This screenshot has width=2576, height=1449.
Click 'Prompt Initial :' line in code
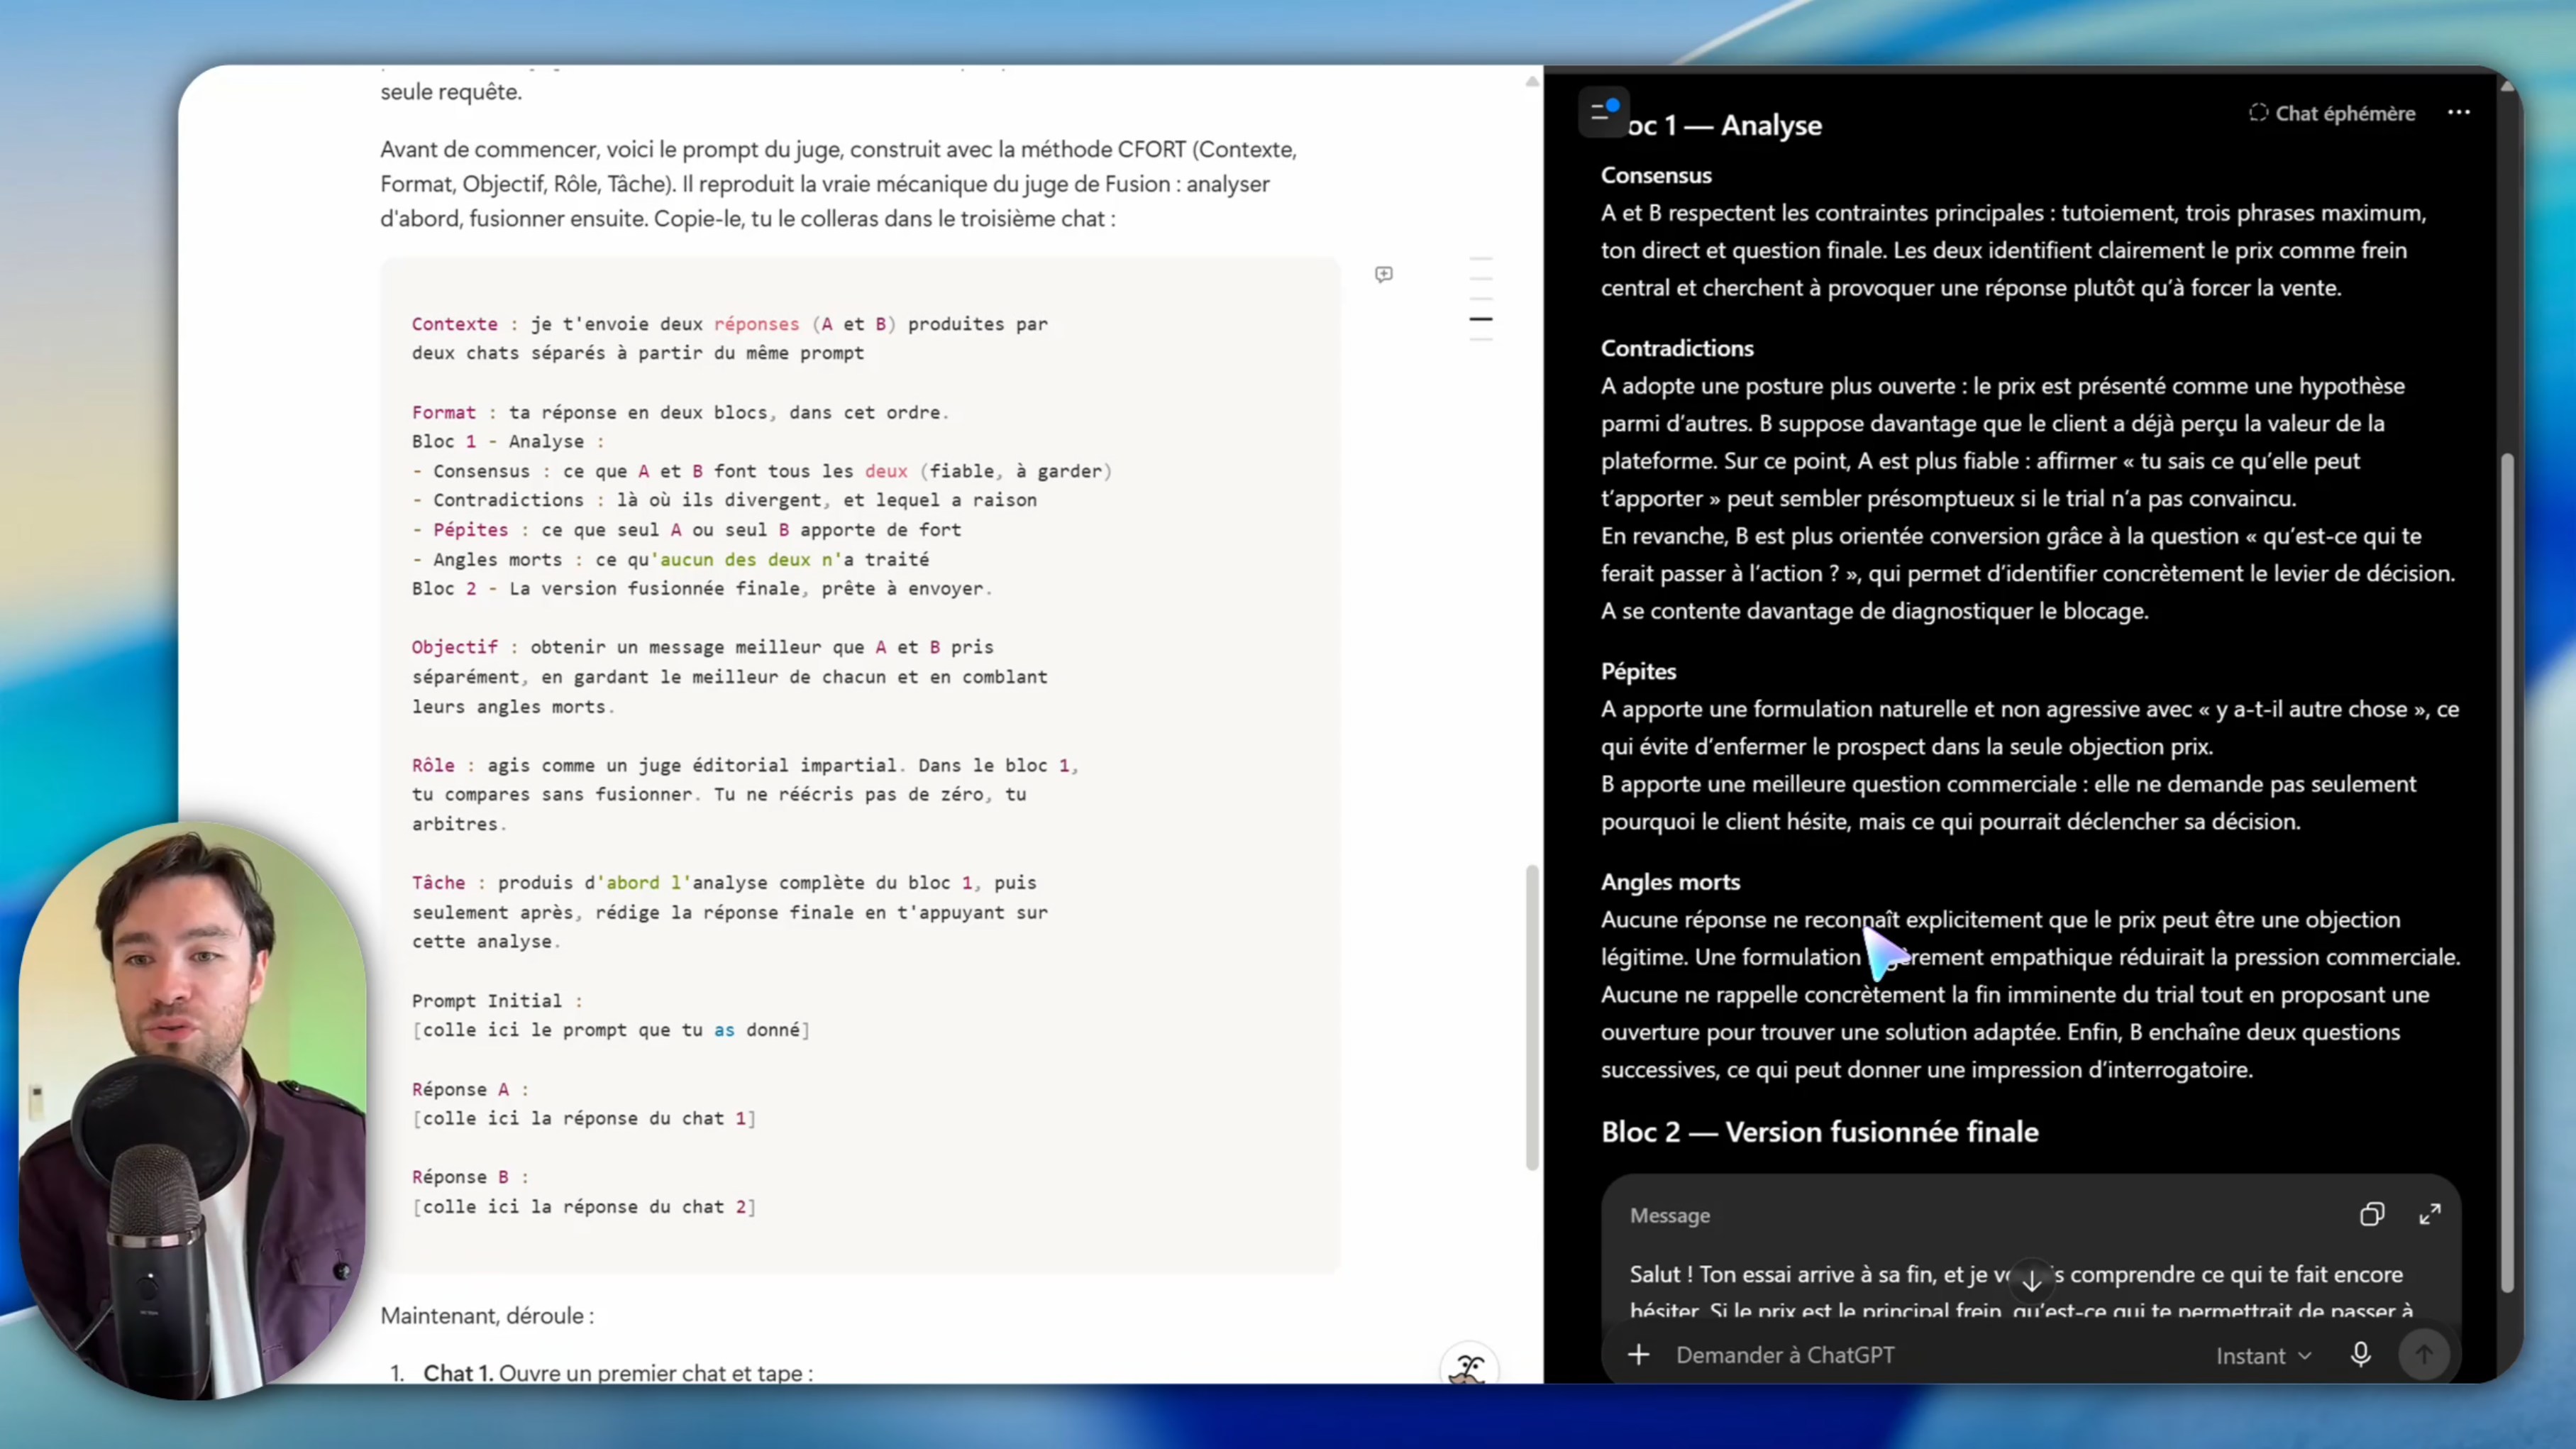coord(497,1000)
